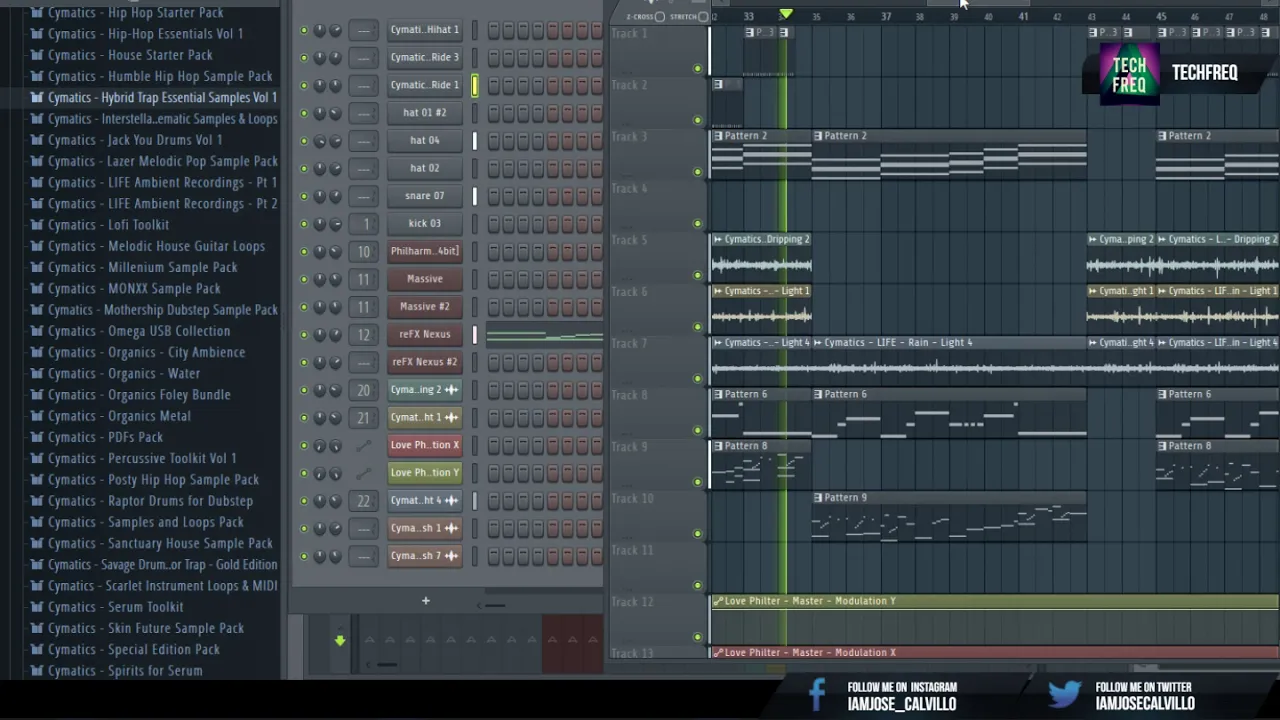Open the hat 01 #2 channel

[425, 113]
